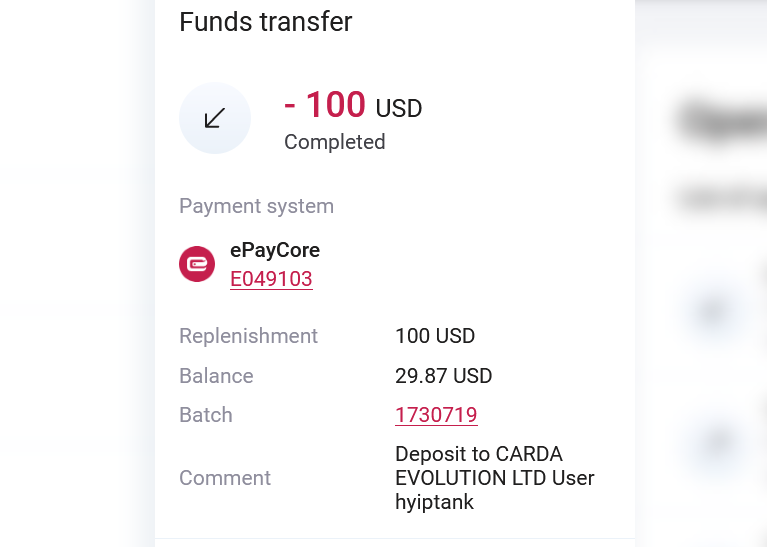Click the Payment system label
This screenshot has width=767, height=547.
(256, 206)
